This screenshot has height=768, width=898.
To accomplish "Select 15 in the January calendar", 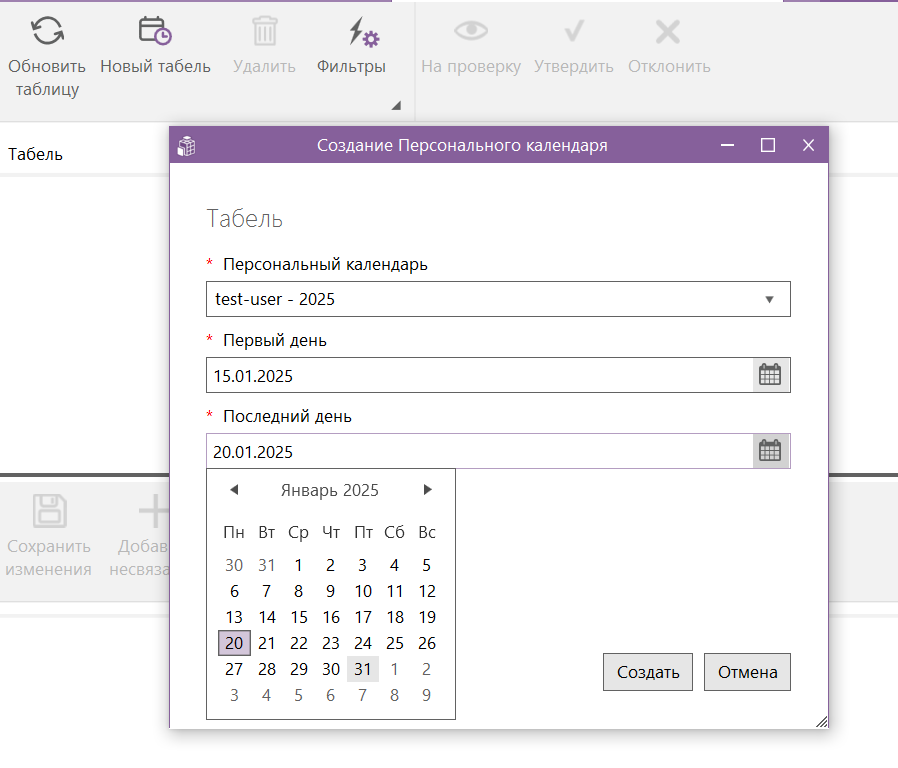I will [x=298, y=617].
